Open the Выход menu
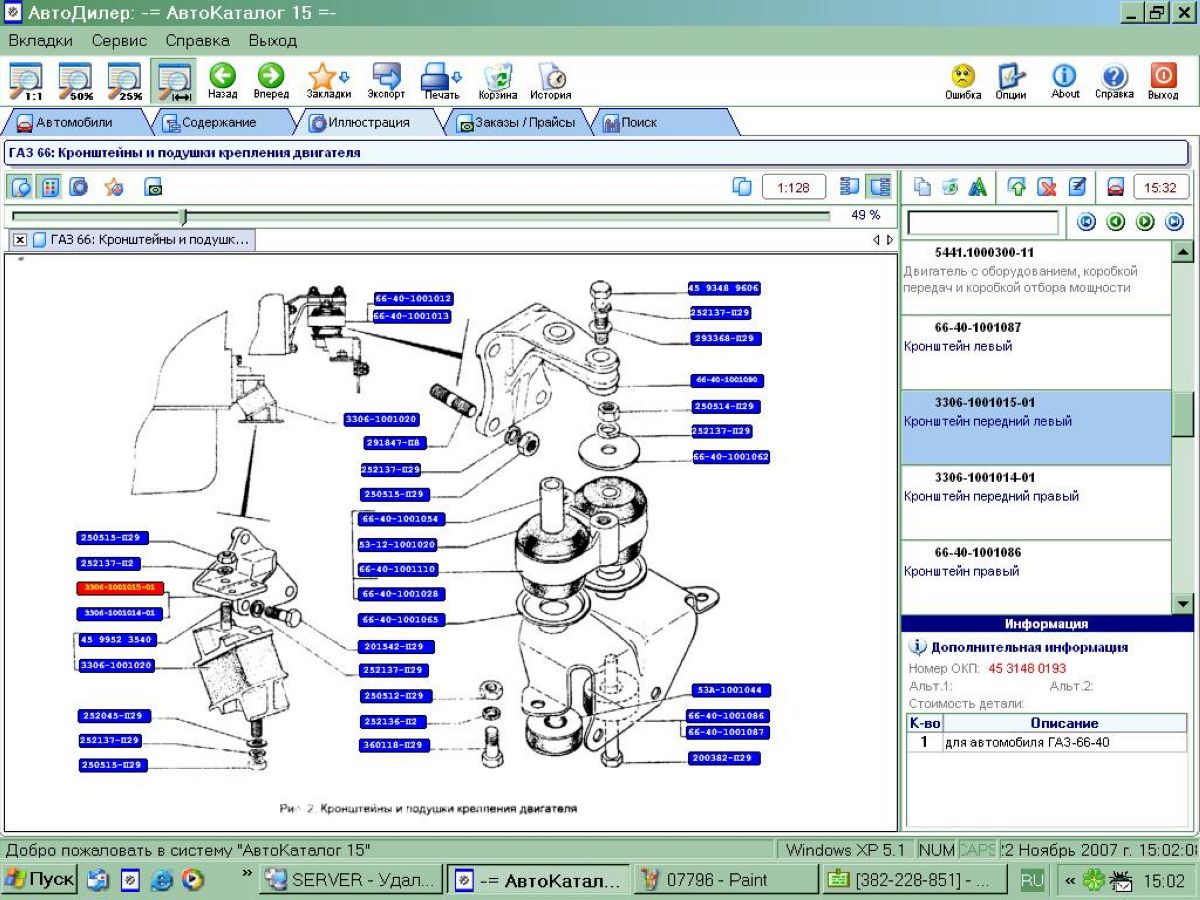 click(x=273, y=41)
